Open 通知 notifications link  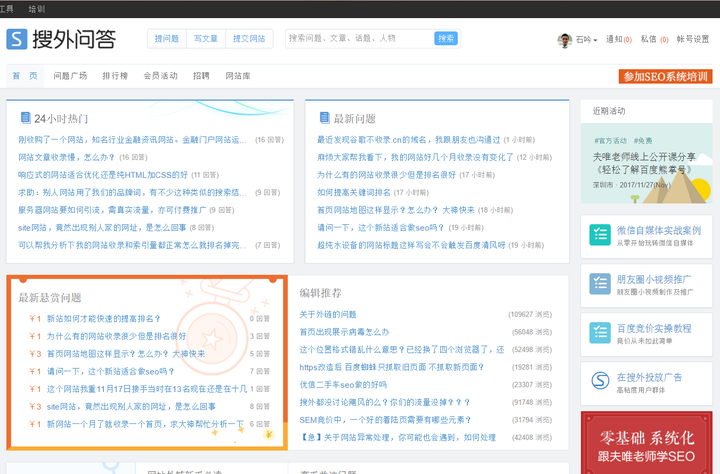tap(619, 40)
